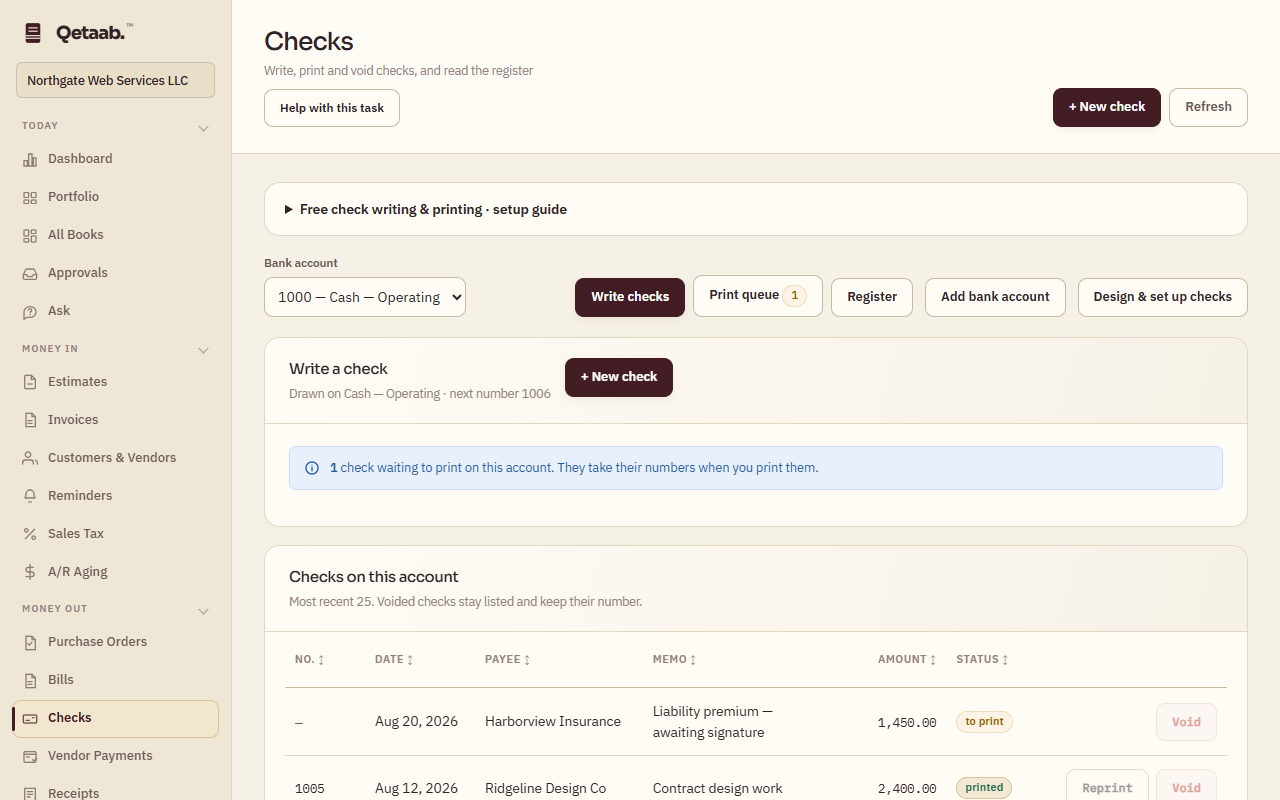Screen dimensions: 1280x800
Task: Void the Harborview Insurance check
Action: tap(1186, 722)
